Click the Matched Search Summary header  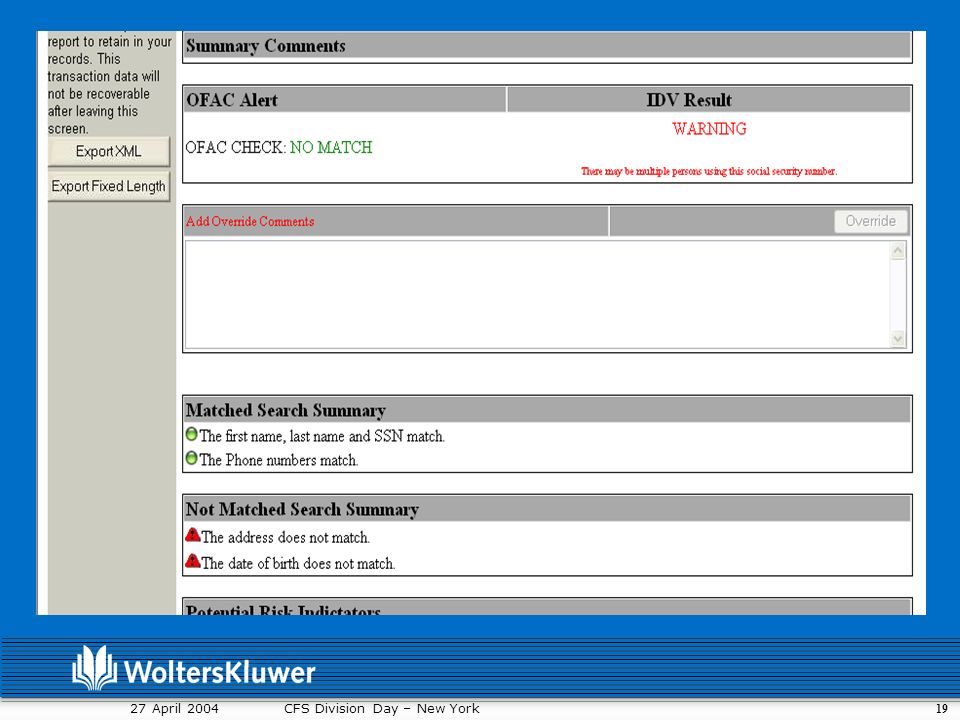pos(547,410)
